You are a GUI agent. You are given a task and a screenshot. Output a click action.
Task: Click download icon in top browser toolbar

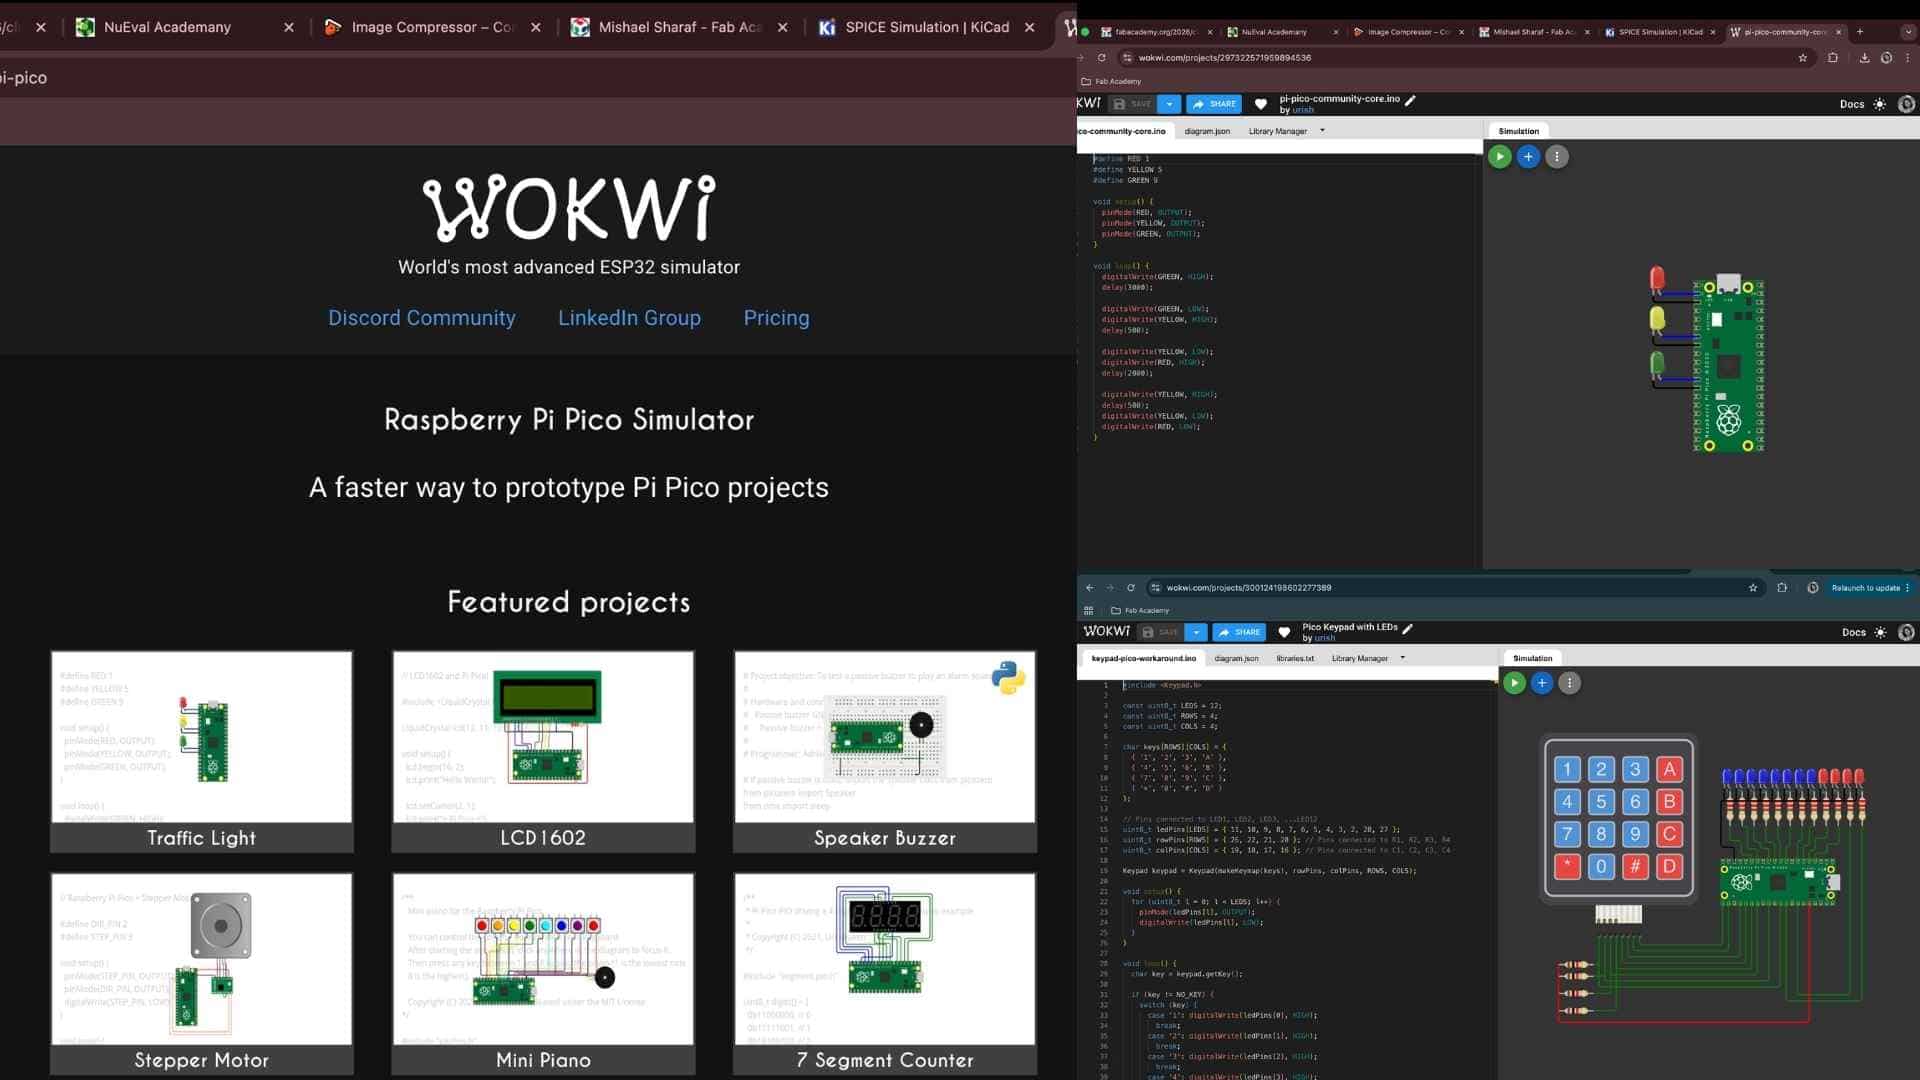1864,58
